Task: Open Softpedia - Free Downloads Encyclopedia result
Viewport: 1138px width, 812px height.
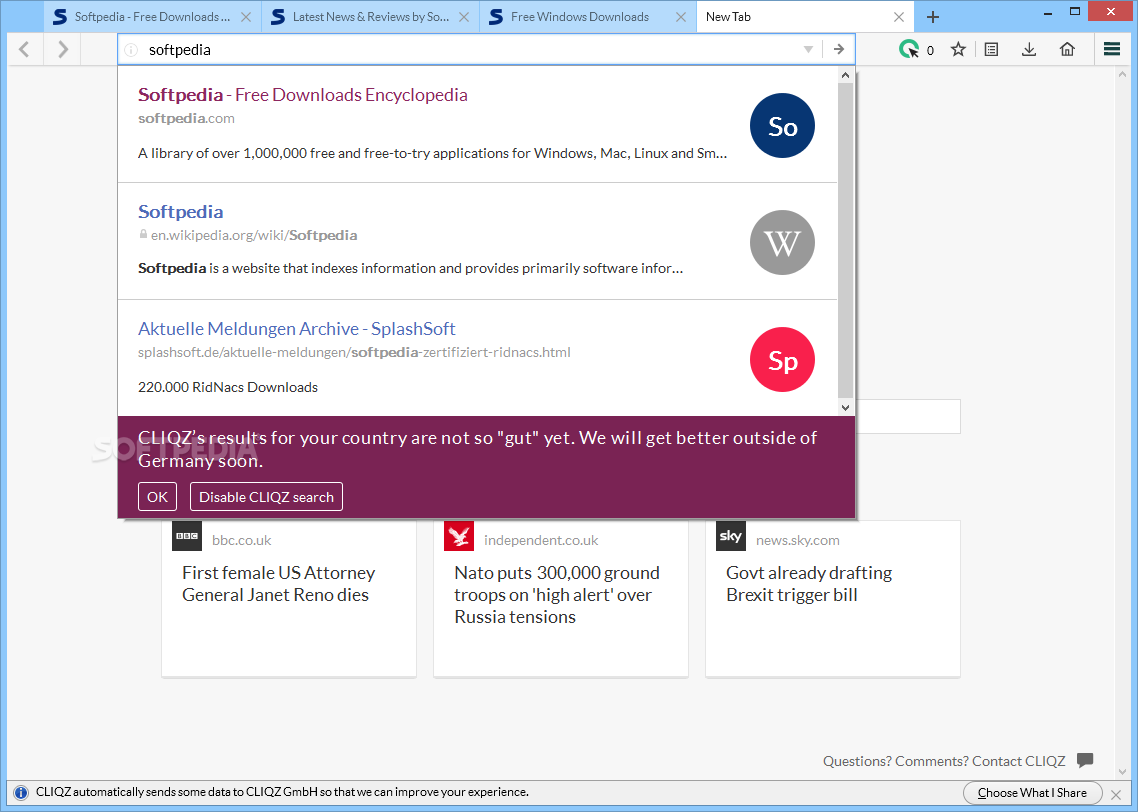Action: (x=303, y=95)
